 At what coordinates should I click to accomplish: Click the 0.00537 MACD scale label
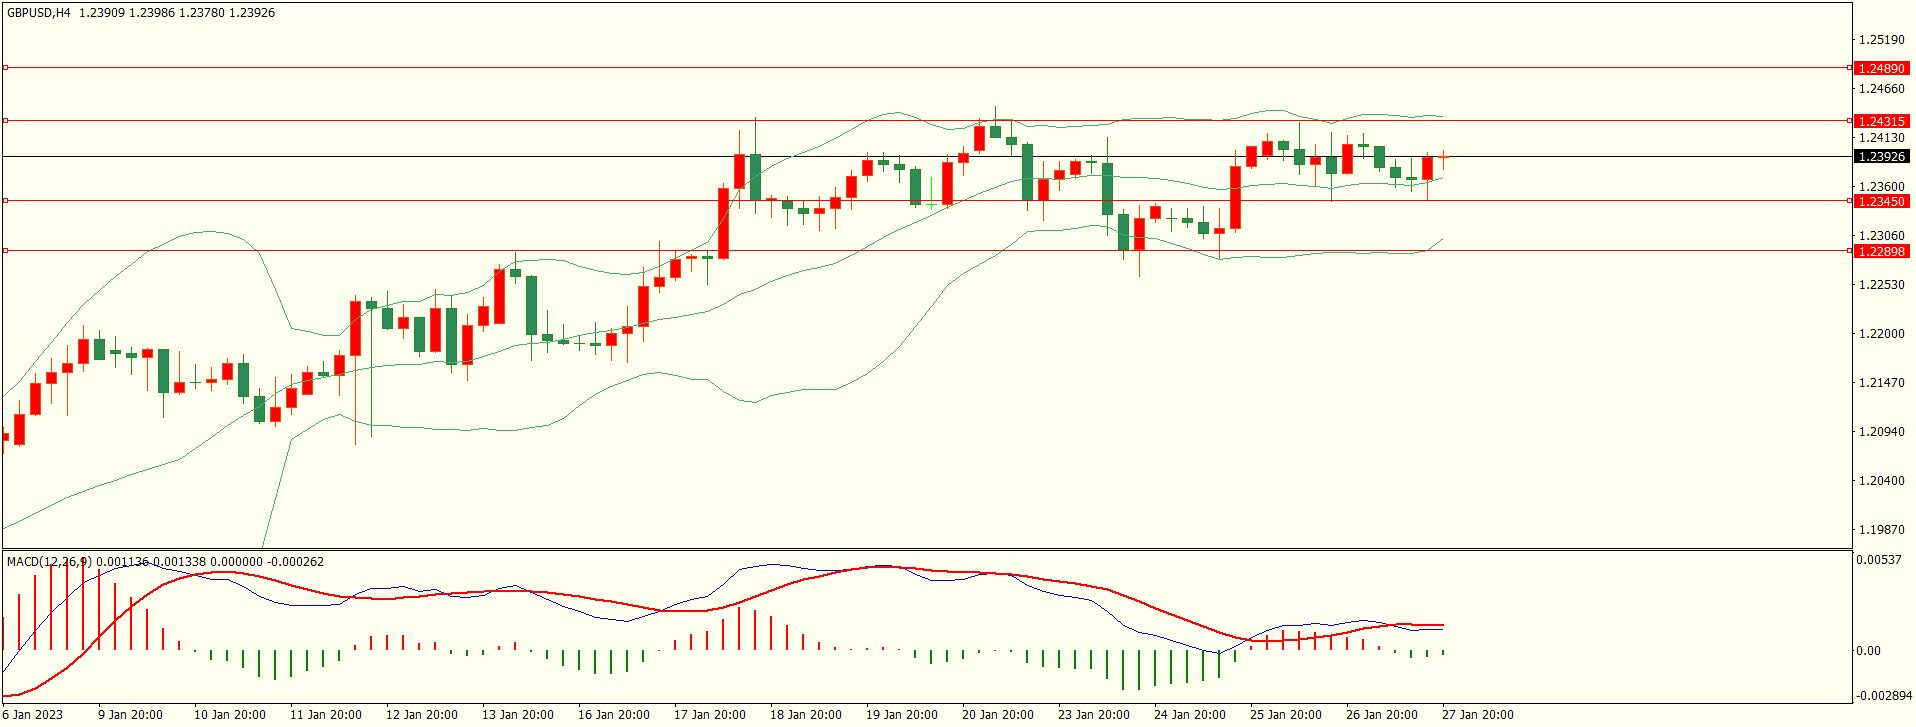tap(1878, 560)
